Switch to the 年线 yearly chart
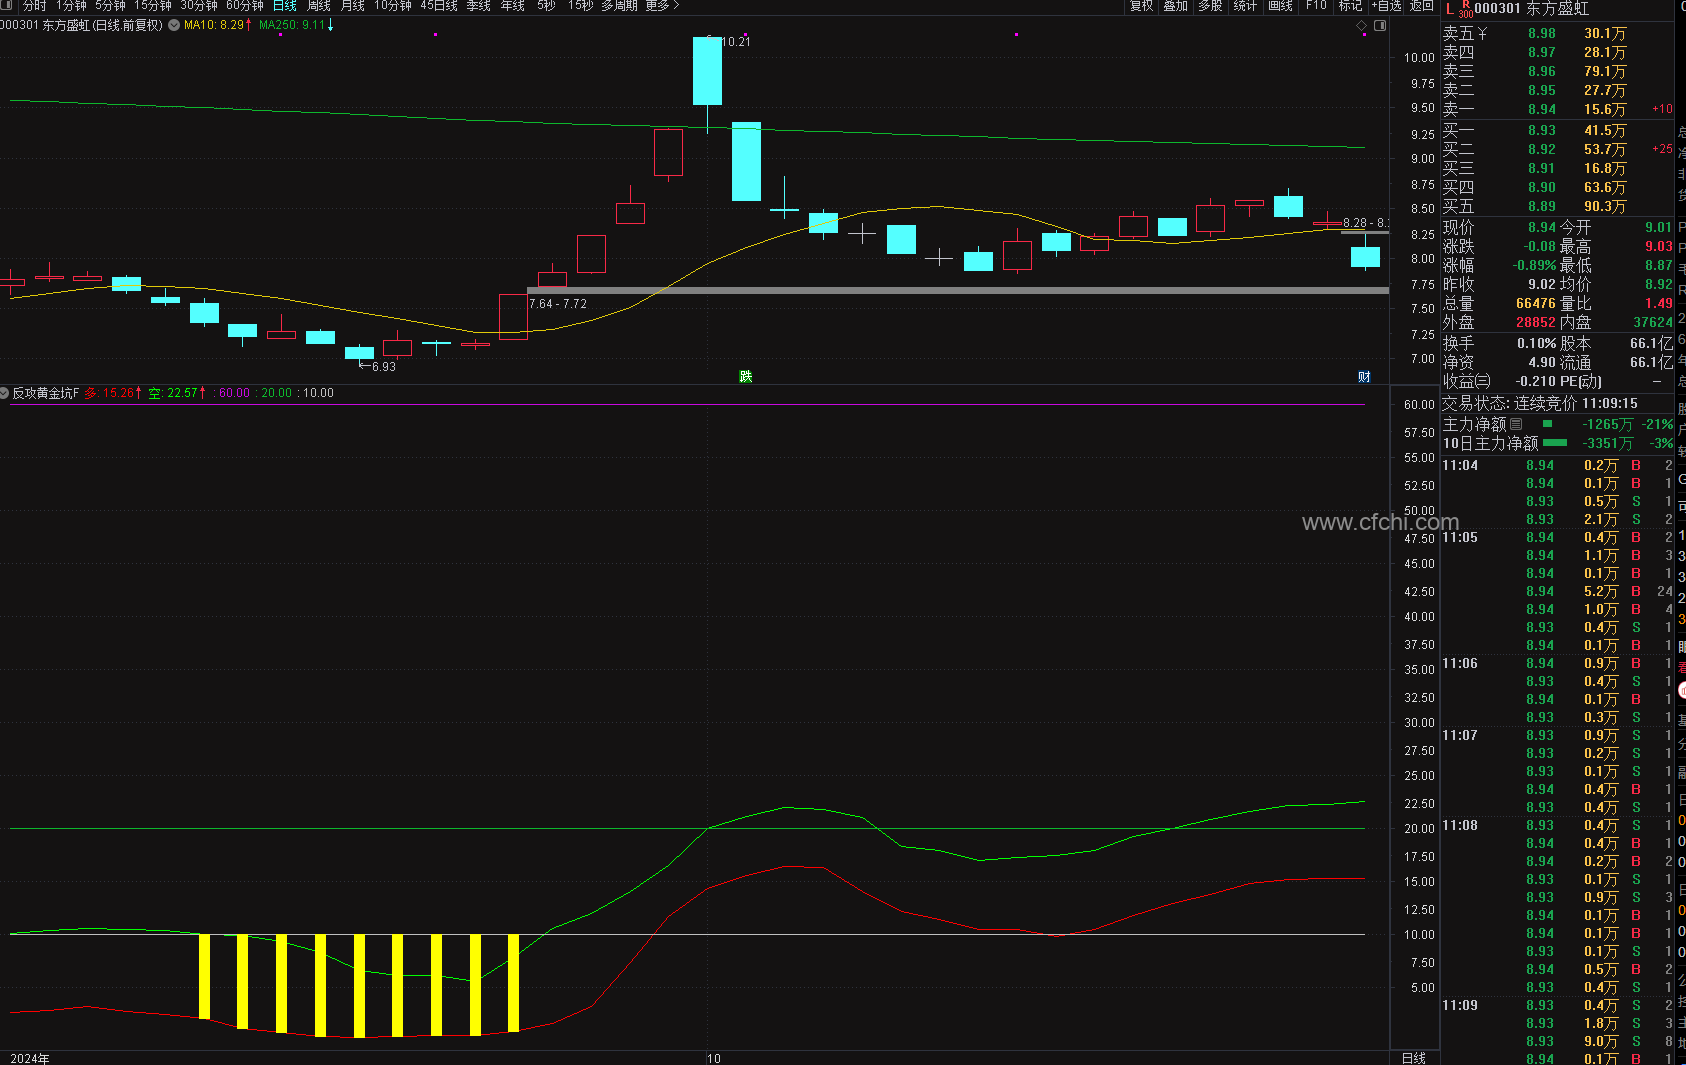The image size is (1686, 1065). (x=513, y=6)
